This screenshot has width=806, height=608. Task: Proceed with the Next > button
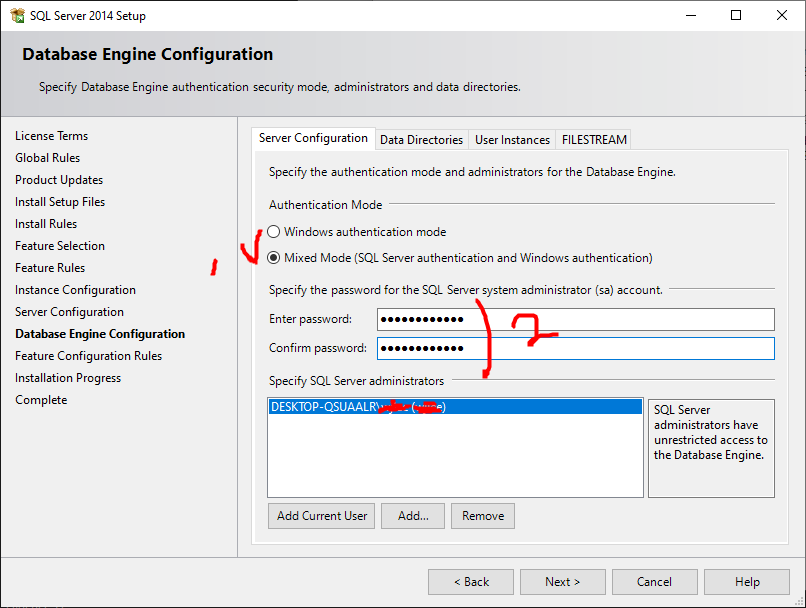[x=562, y=582]
